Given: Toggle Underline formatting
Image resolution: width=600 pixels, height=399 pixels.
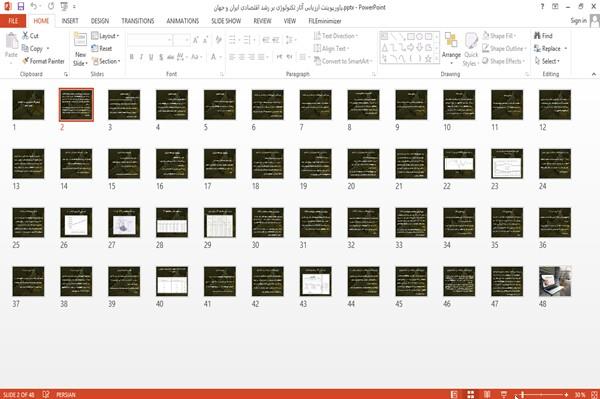Looking at the screenshot, I should tap(151, 57).
